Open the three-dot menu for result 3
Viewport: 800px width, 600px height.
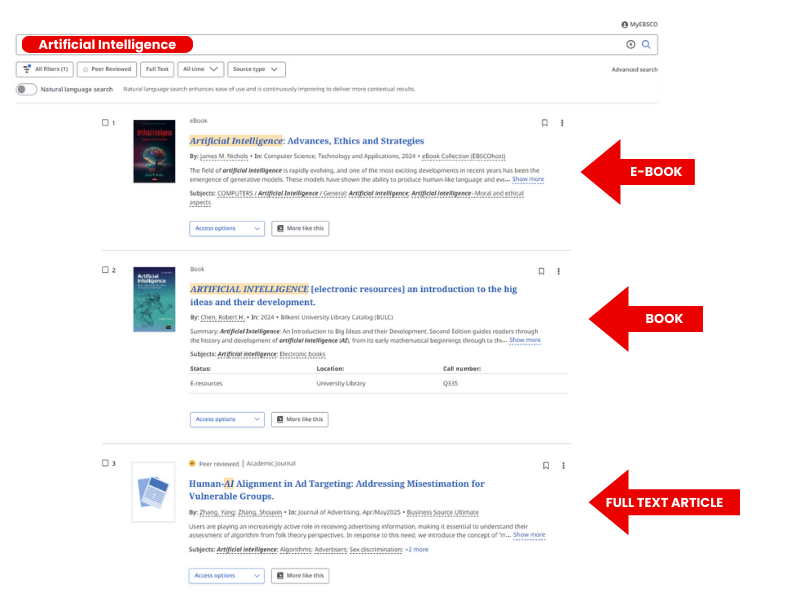pyautogui.click(x=563, y=465)
